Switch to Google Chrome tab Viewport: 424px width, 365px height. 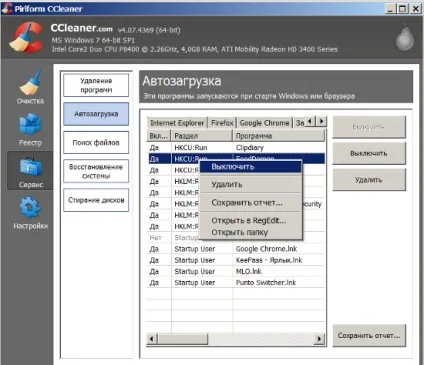coord(264,123)
